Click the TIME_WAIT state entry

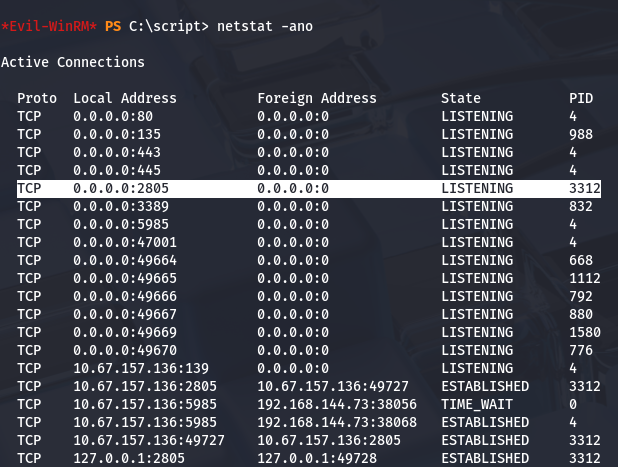[477, 404]
